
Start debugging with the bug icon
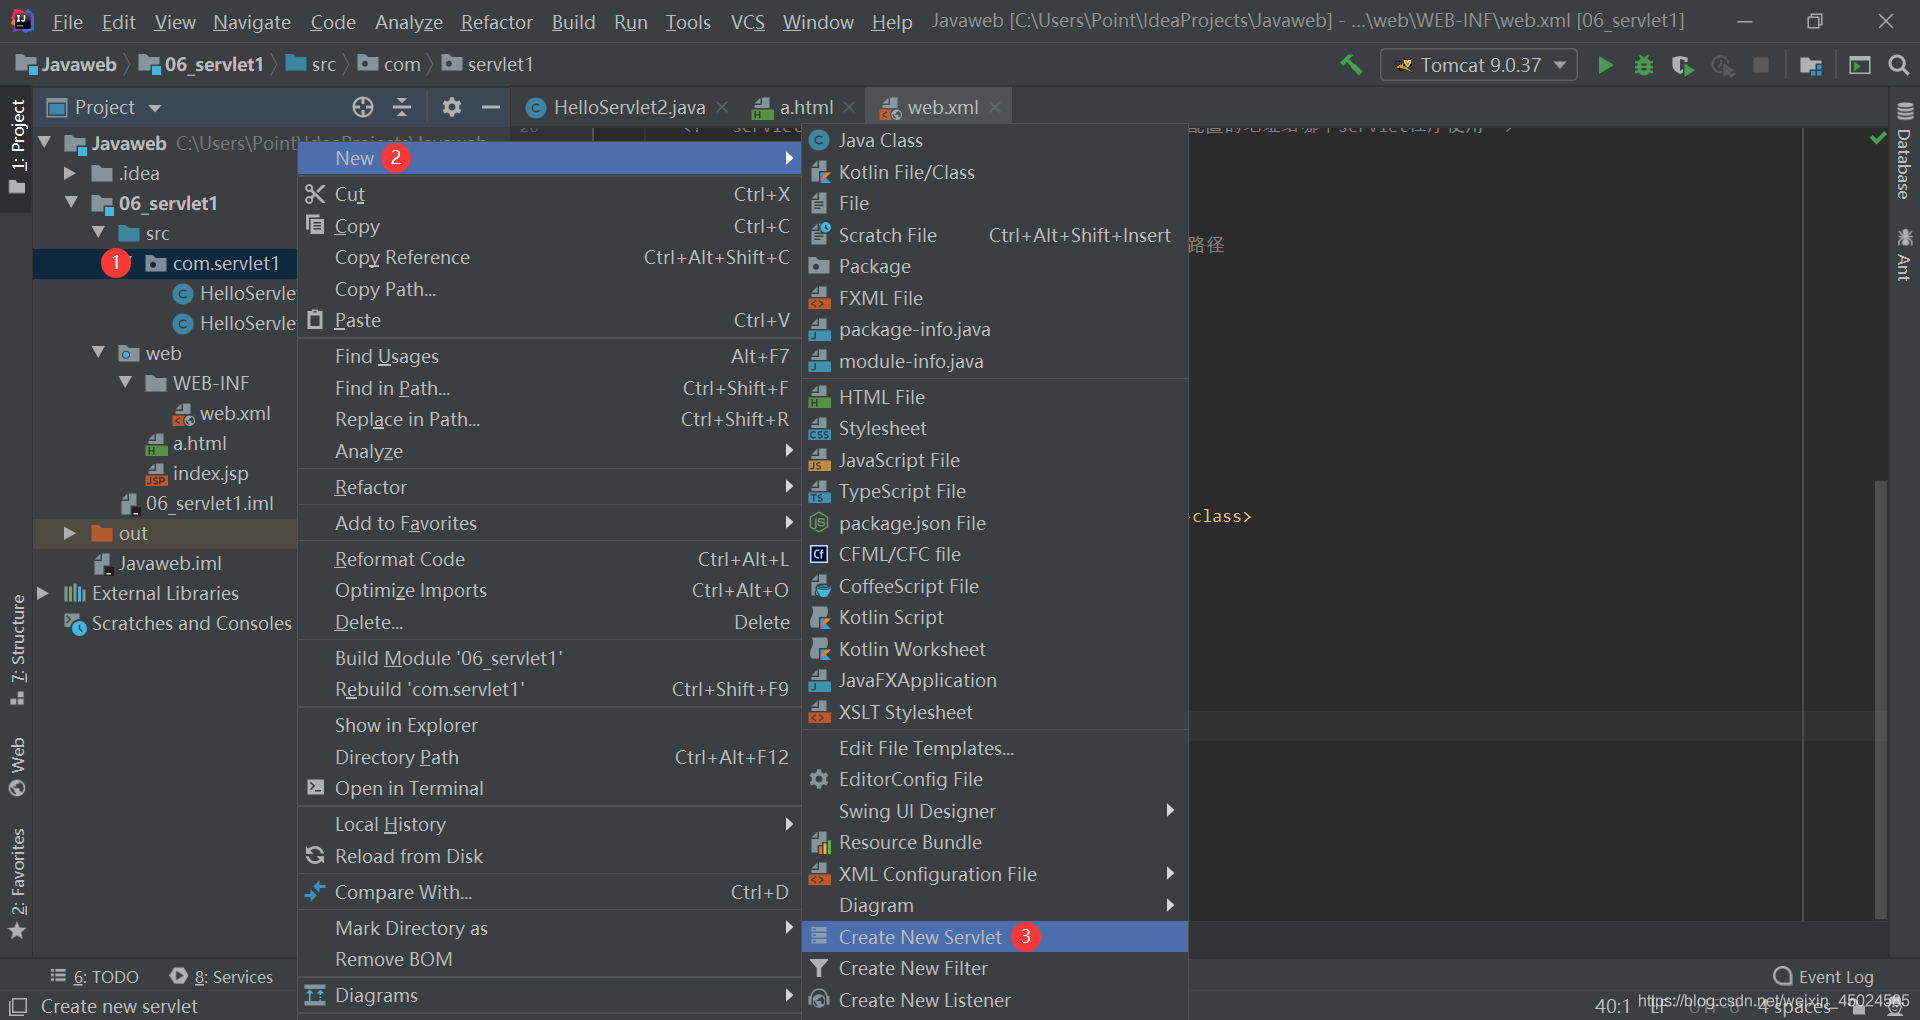click(1644, 65)
